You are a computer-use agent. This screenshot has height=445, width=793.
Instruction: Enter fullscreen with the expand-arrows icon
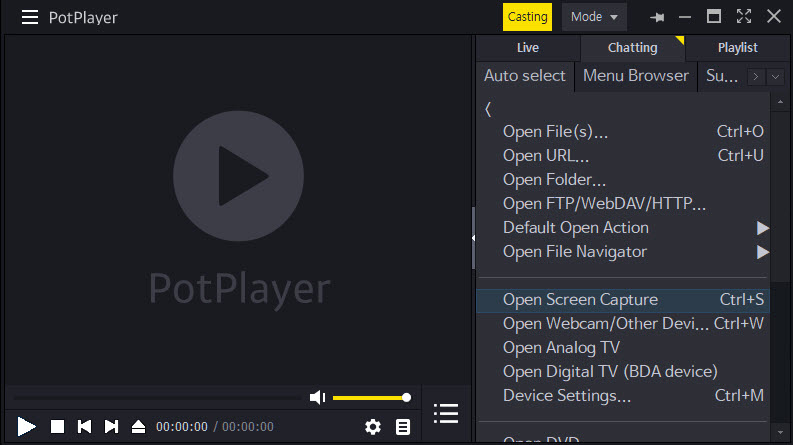(743, 17)
